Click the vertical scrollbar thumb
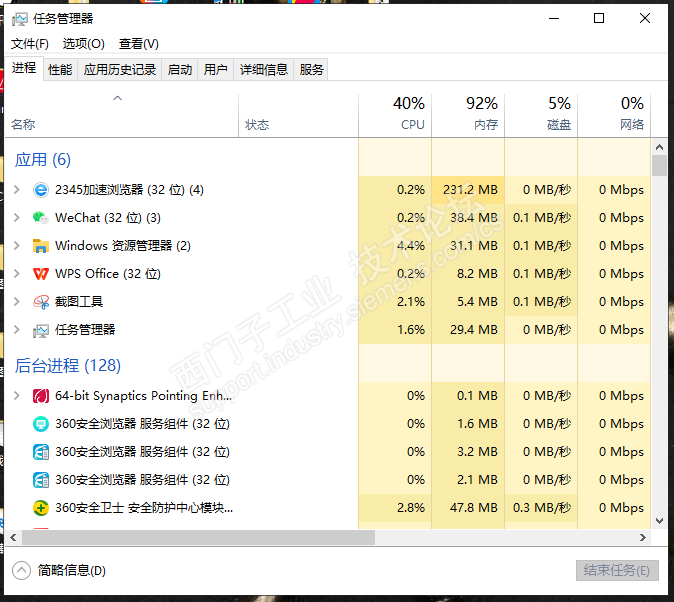 pos(659,166)
